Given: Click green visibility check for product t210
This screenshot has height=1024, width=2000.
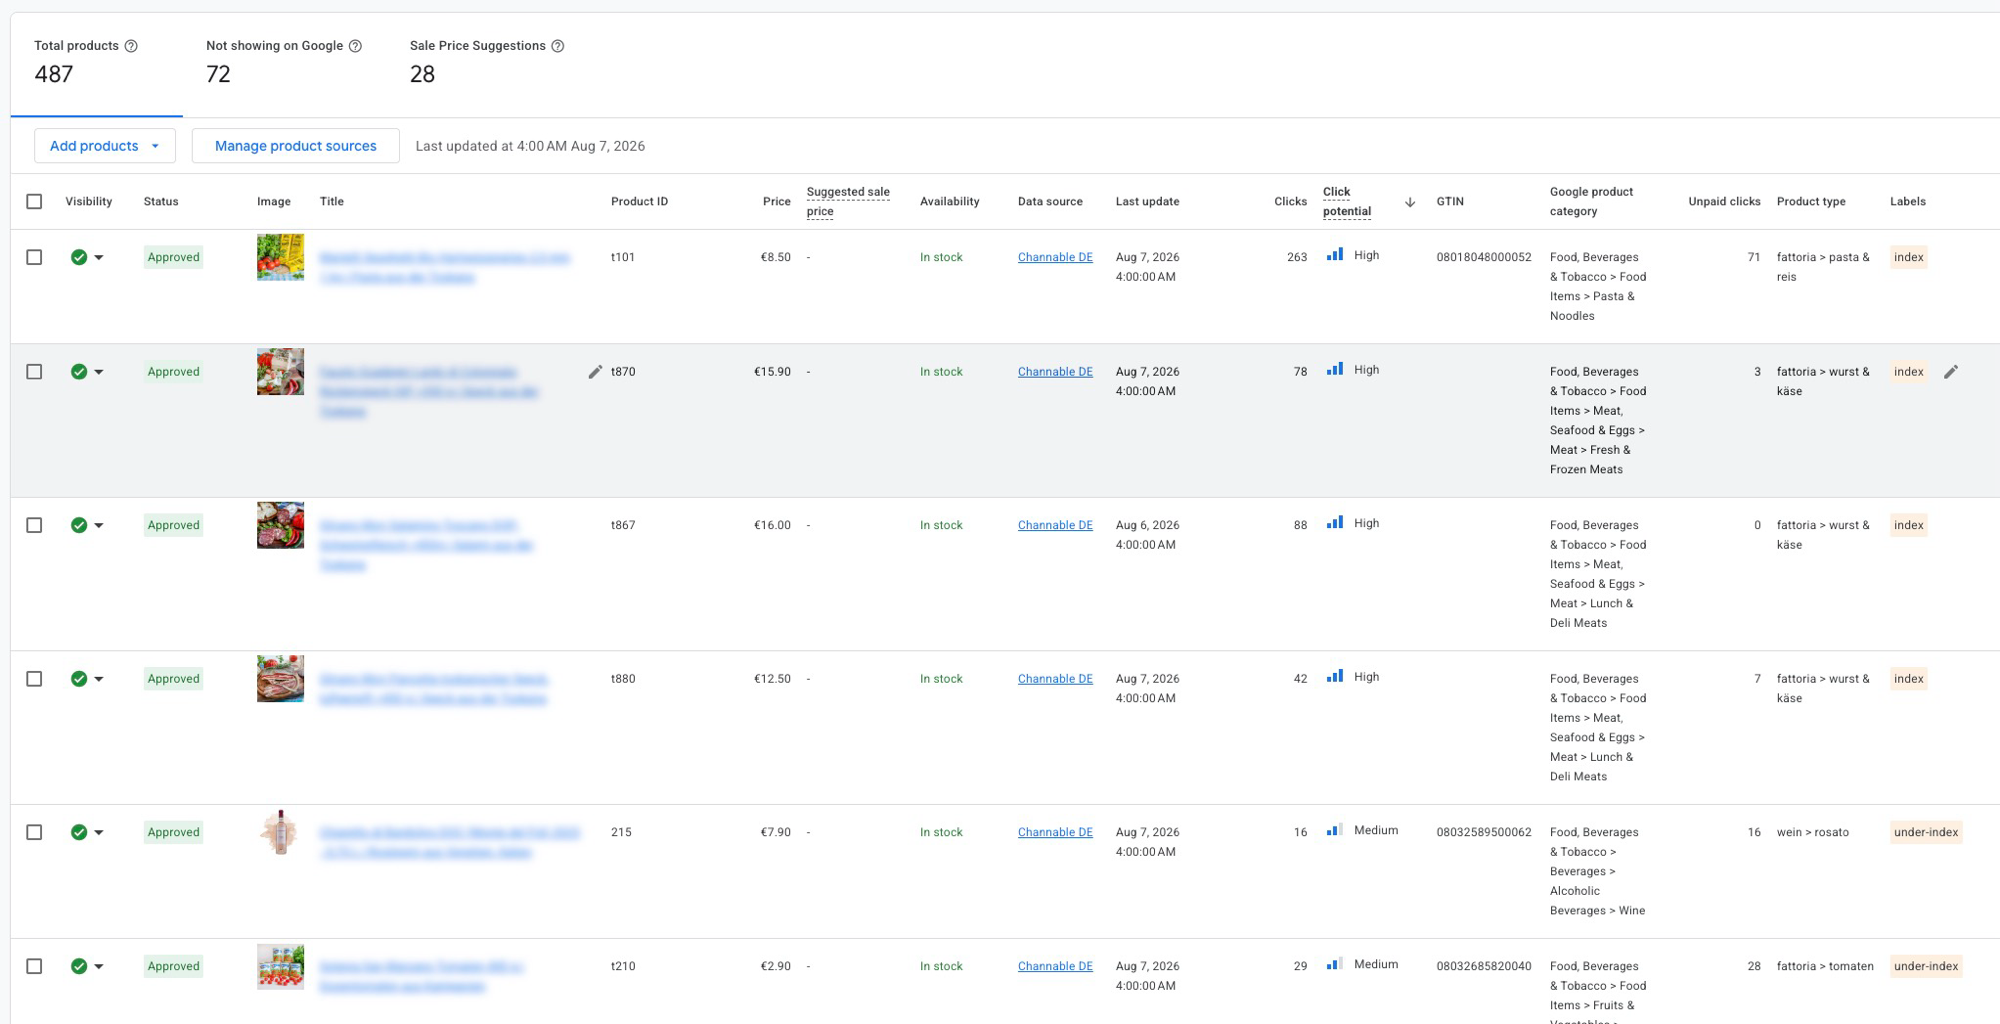Looking at the screenshot, I should (79, 967).
